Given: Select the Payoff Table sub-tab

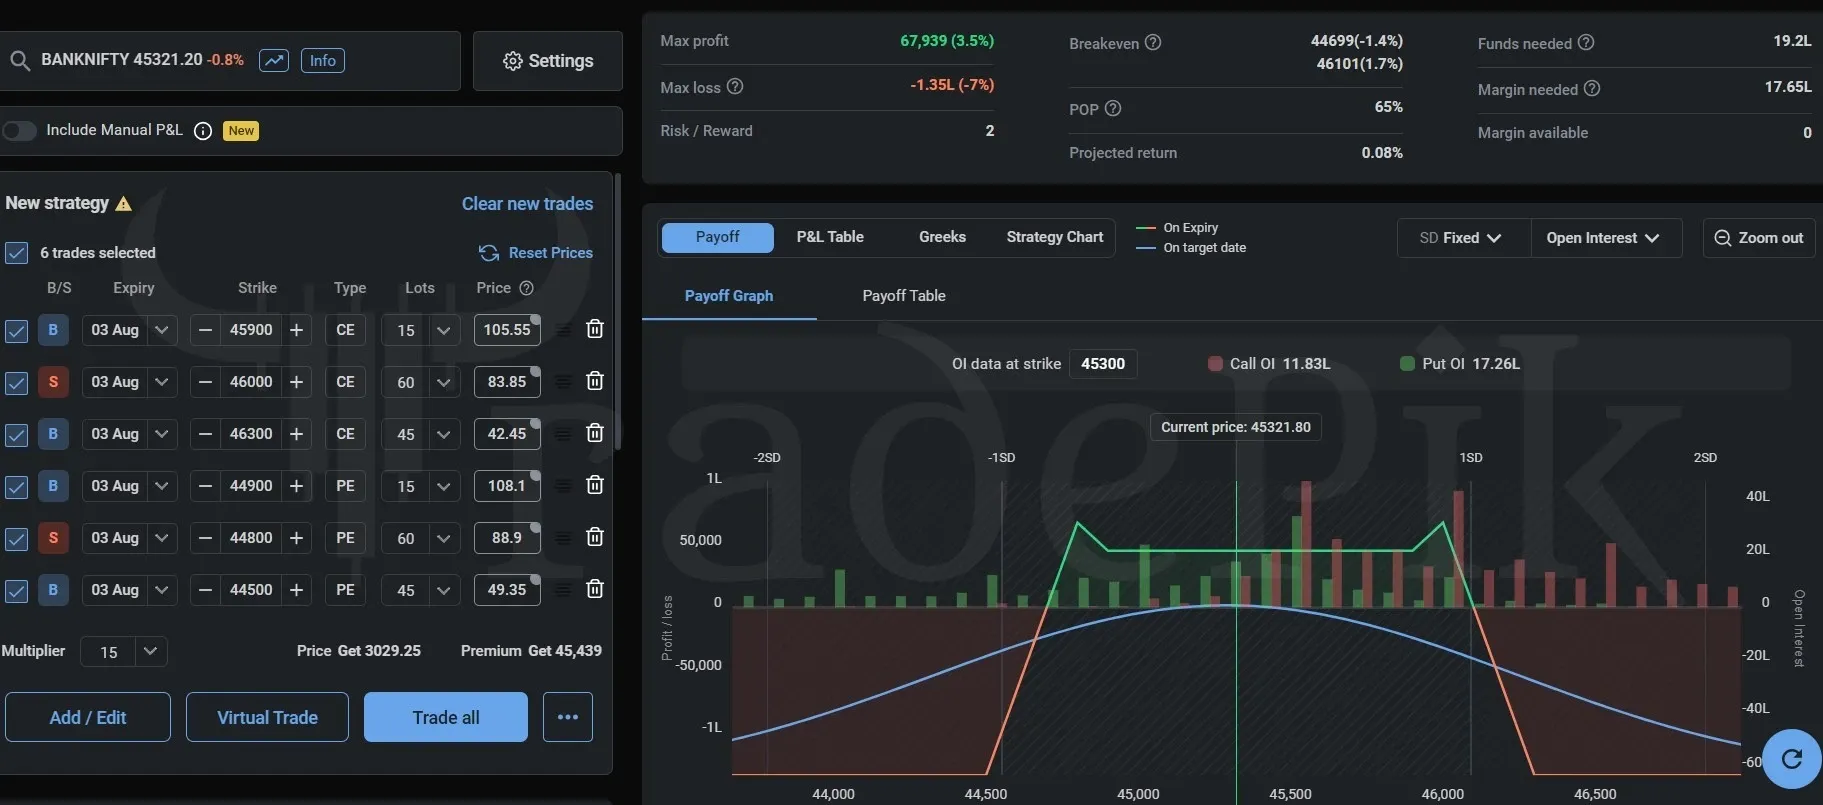Looking at the screenshot, I should tap(904, 296).
